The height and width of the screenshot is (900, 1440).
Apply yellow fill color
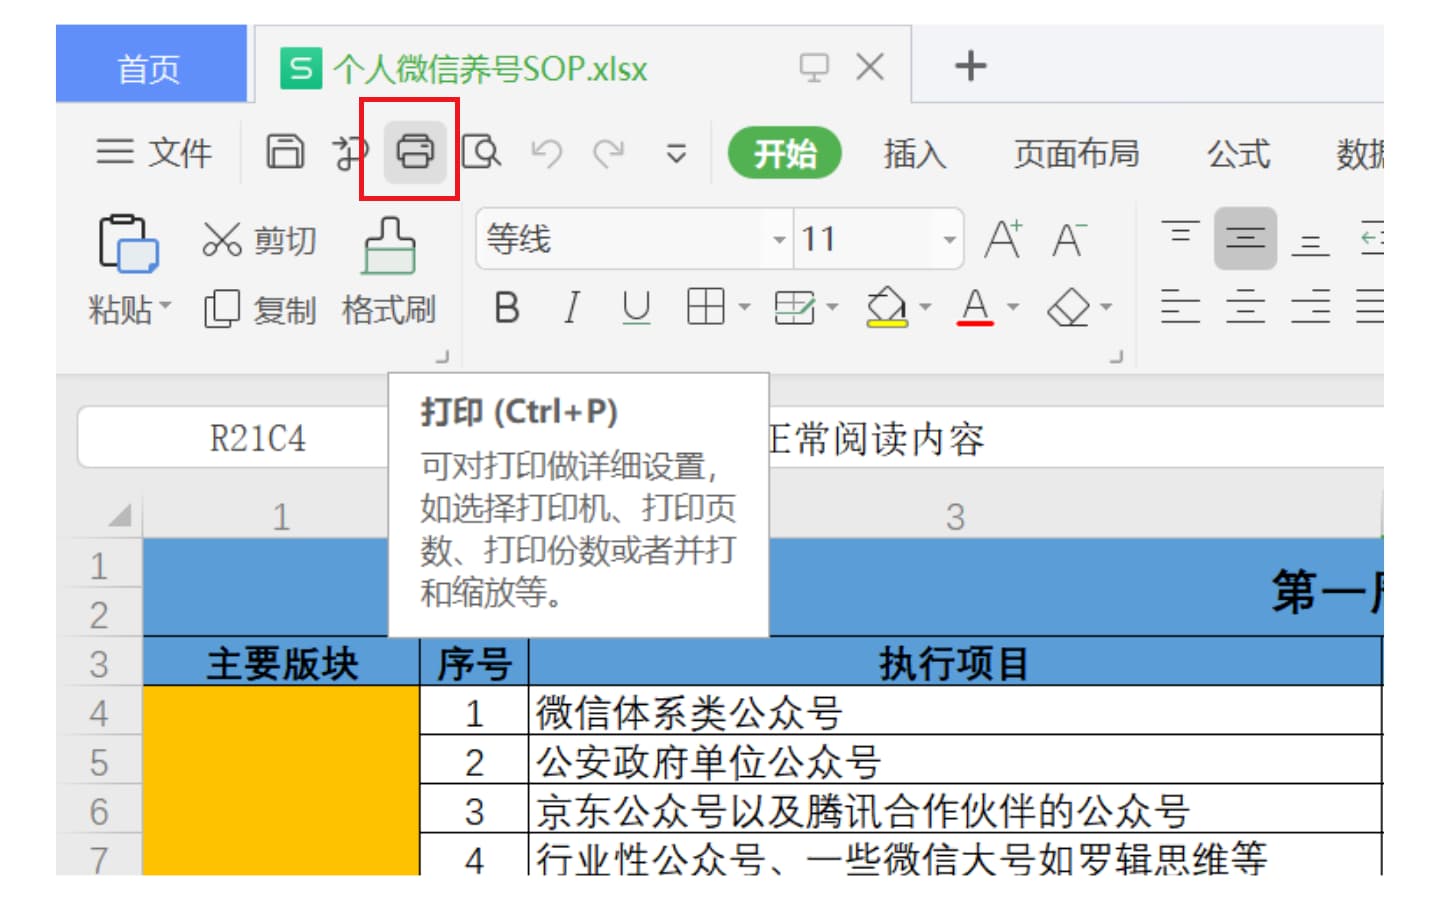tap(886, 307)
